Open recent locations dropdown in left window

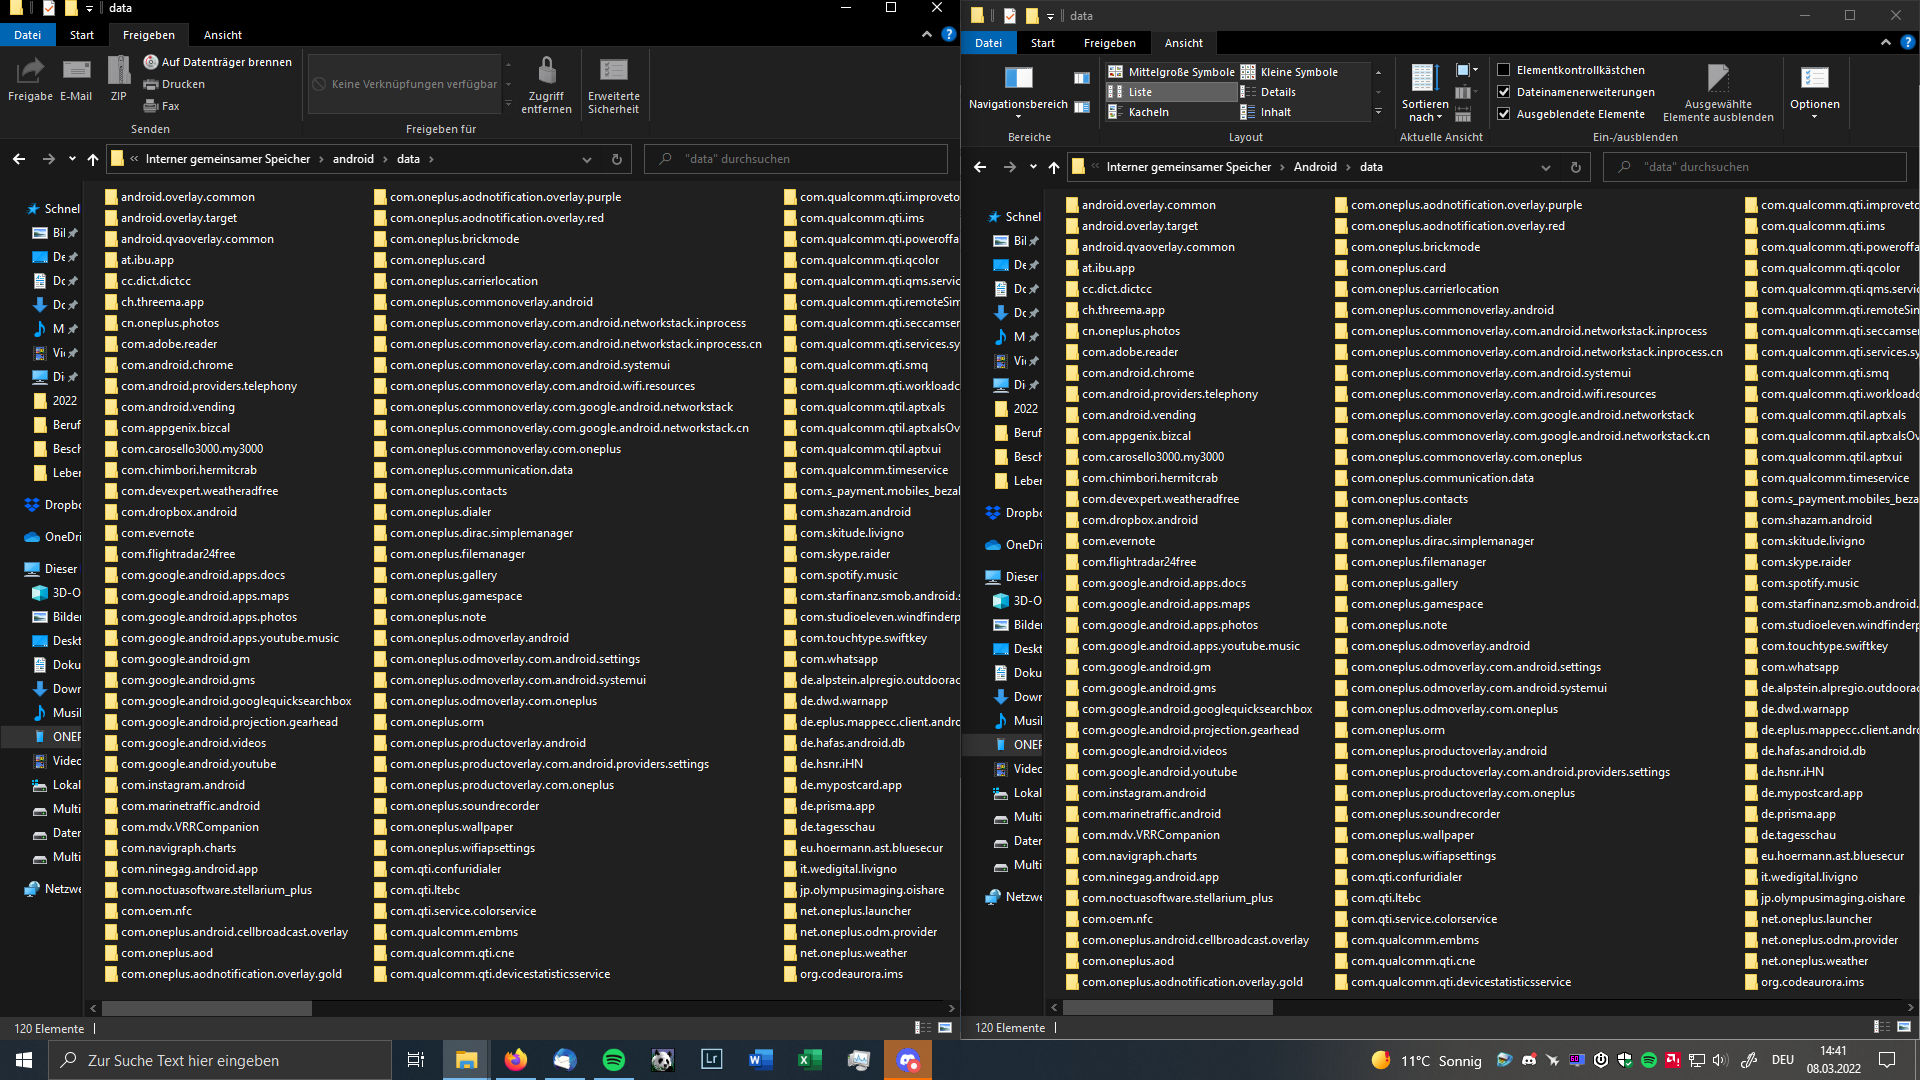tap(72, 159)
